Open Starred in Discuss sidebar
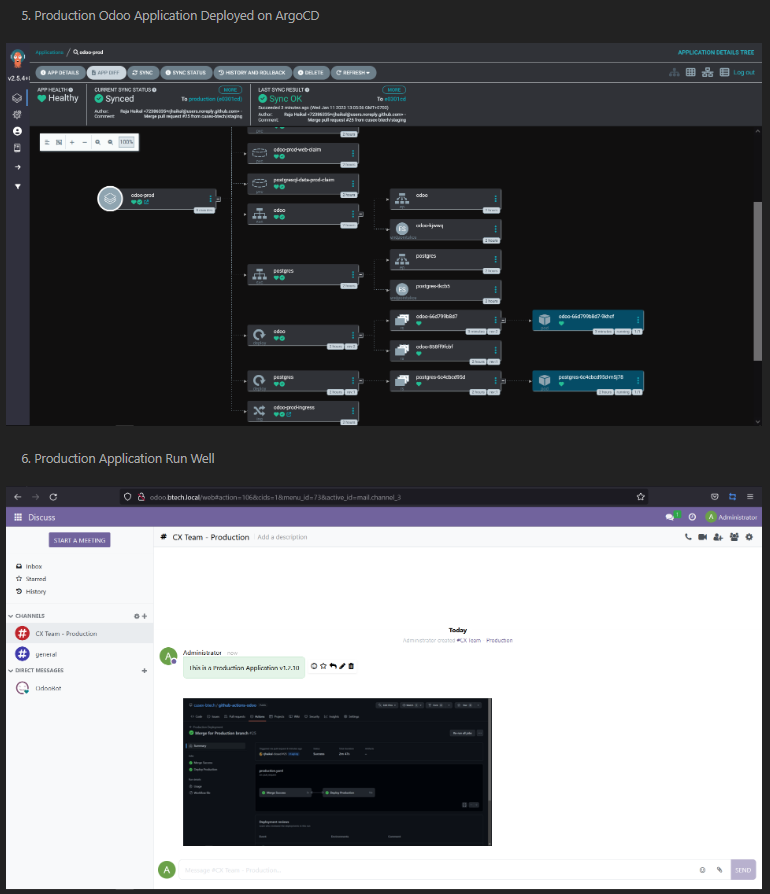Image resolution: width=770 pixels, height=894 pixels. click(31, 579)
